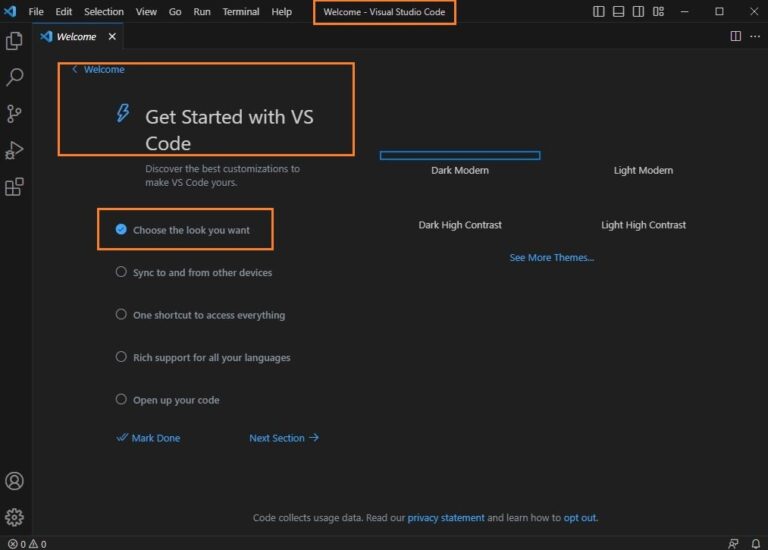768x550 pixels.
Task: Select the Welcome editor tab
Action: (x=76, y=37)
